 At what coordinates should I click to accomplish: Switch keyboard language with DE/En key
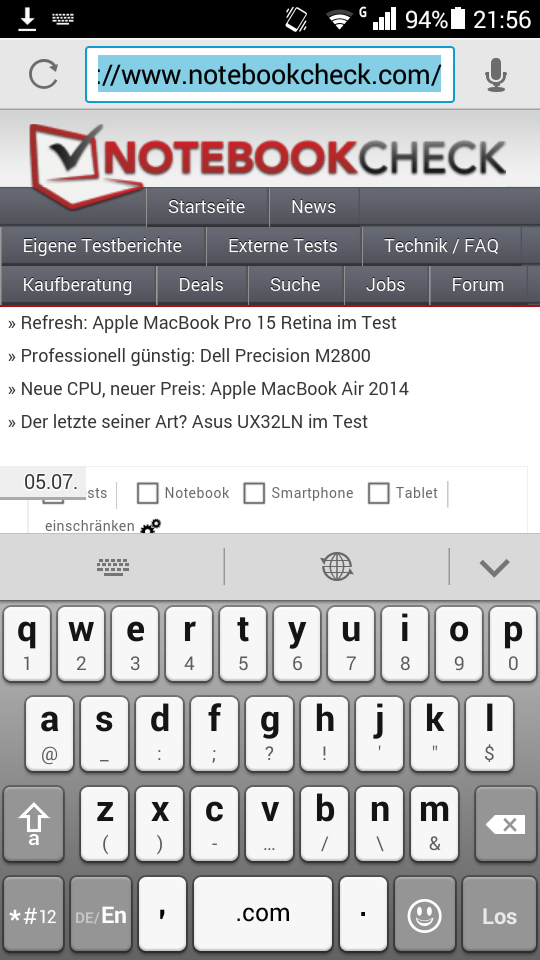pyautogui.click(x=101, y=916)
